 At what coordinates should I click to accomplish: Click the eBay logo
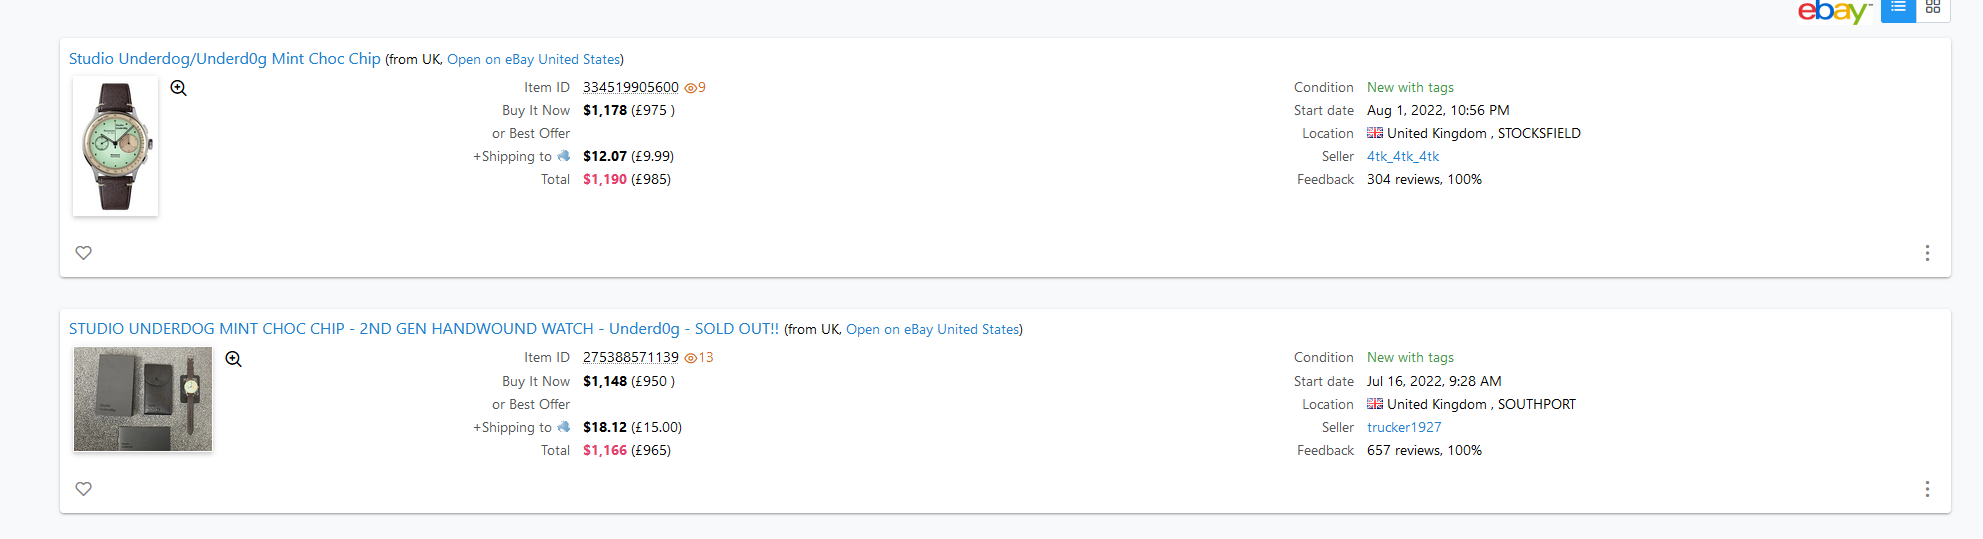coord(1833,11)
